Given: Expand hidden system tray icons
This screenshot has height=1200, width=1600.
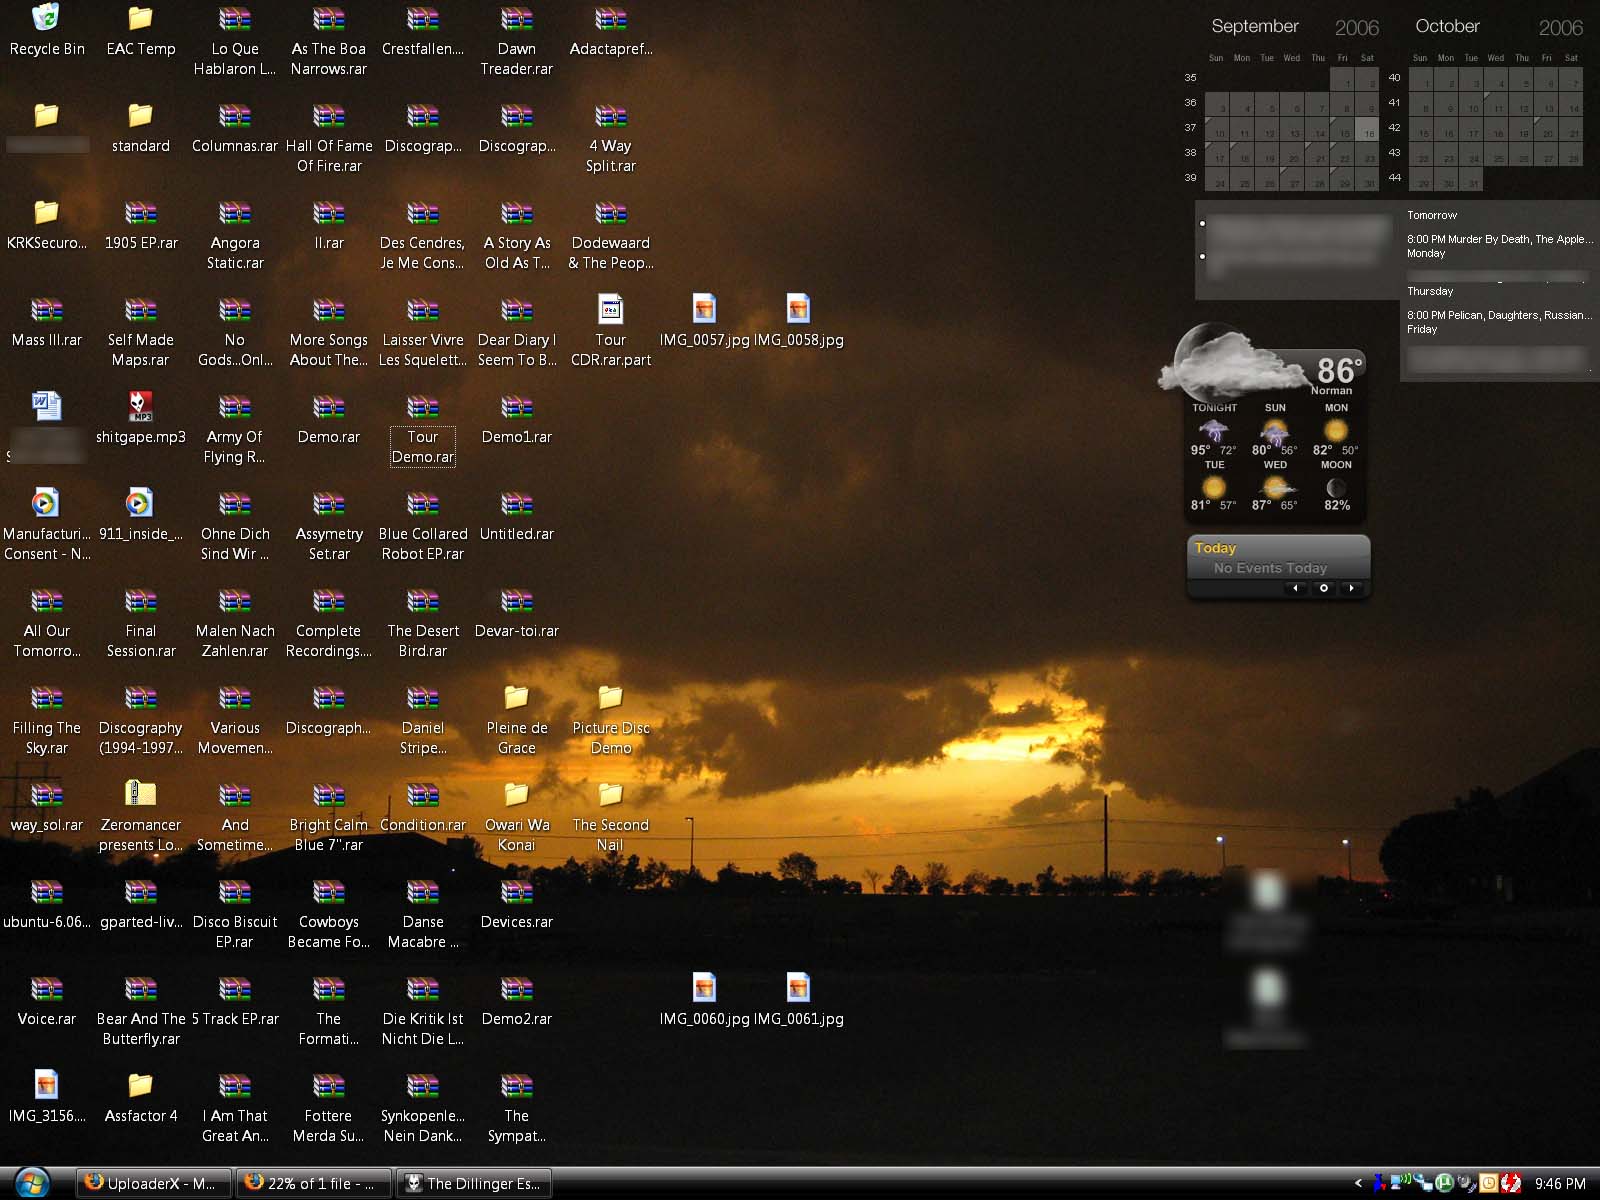Looking at the screenshot, I should click(1358, 1184).
